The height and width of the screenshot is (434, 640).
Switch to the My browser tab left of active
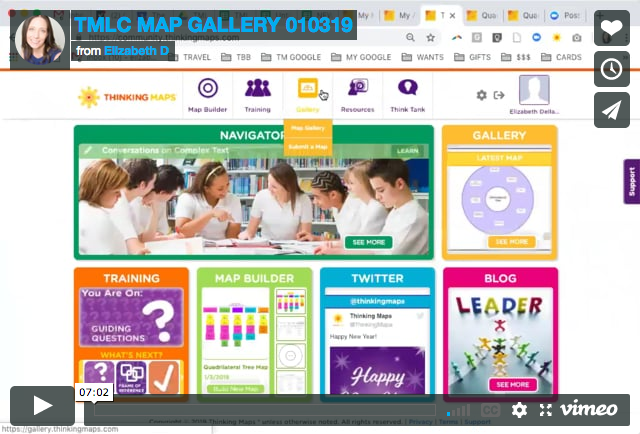coord(400,16)
